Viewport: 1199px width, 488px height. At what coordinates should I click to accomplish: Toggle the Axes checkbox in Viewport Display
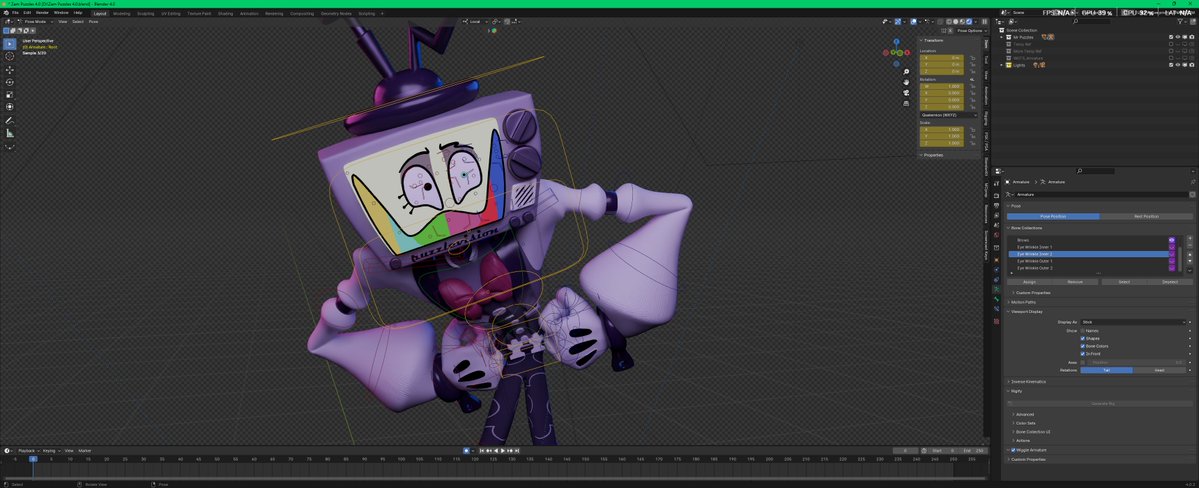pos(1082,363)
